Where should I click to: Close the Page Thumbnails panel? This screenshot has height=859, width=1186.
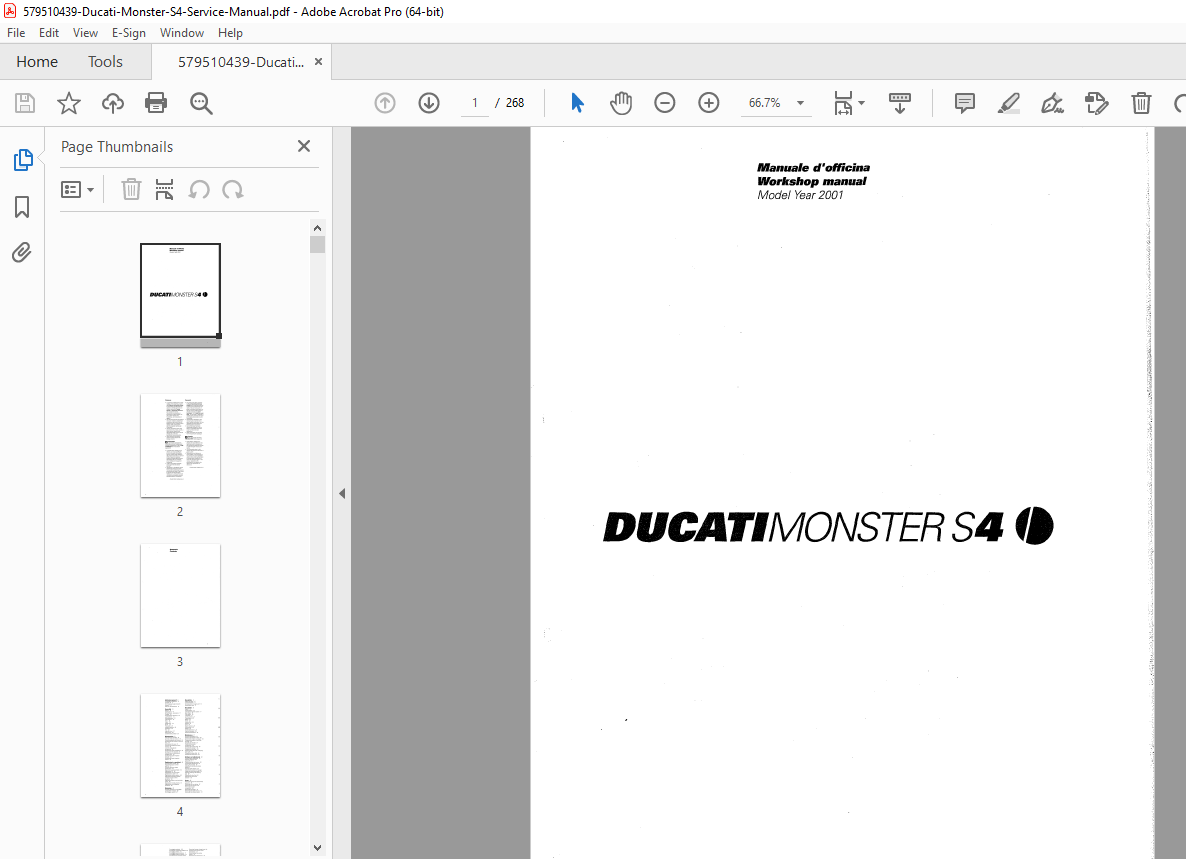tap(304, 146)
